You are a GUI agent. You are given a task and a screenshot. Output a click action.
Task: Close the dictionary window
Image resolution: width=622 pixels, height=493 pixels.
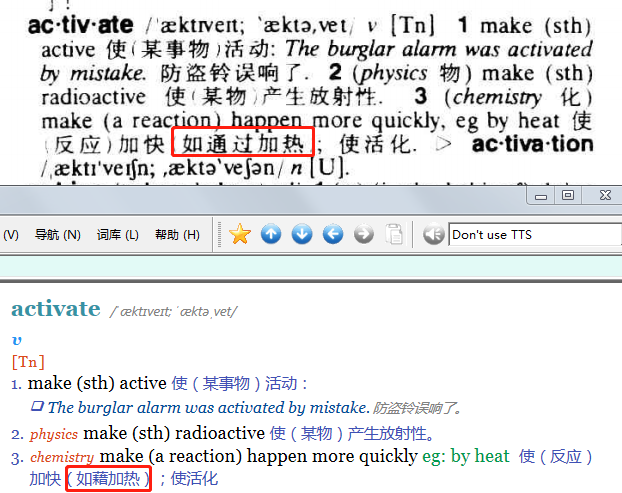[605, 195]
